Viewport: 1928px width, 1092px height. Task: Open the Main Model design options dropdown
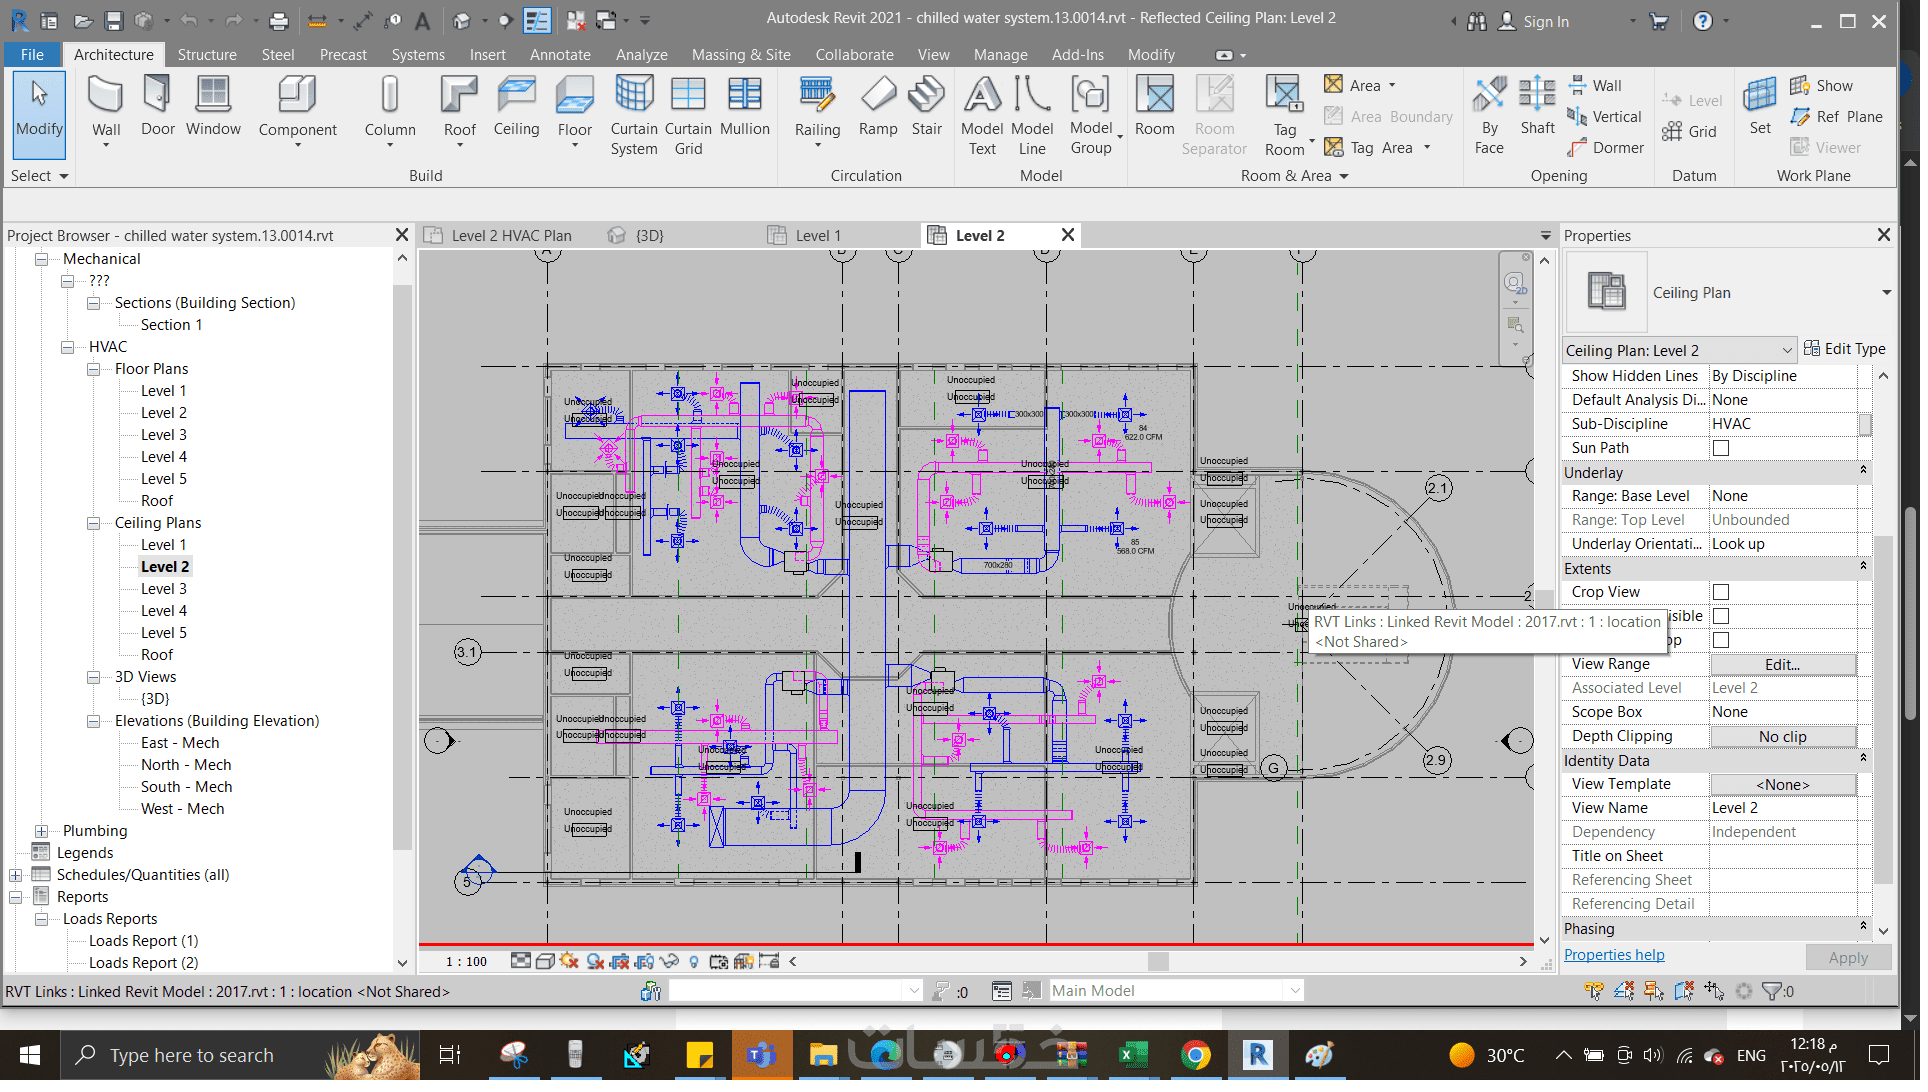point(1295,991)
